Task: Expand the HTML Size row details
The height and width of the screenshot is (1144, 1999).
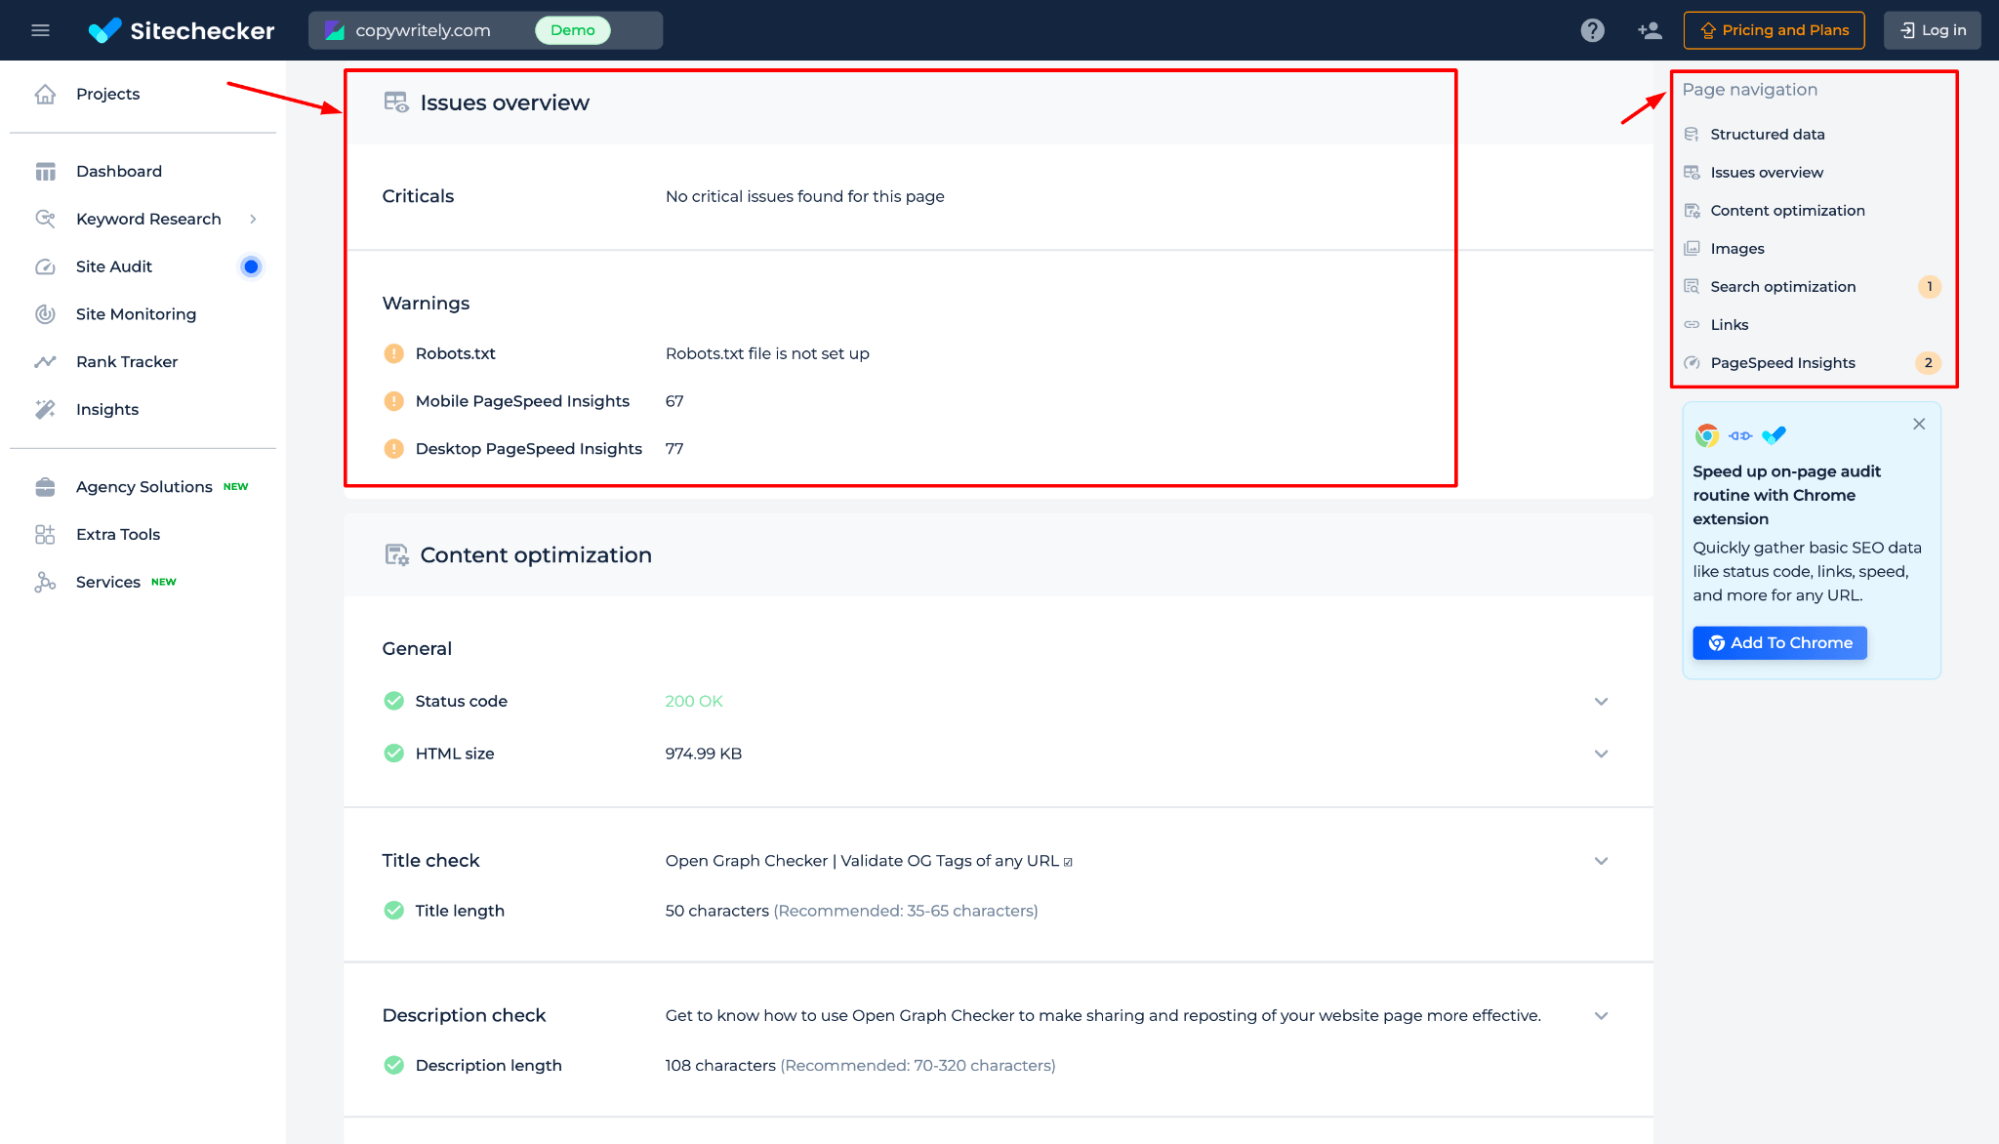Action: 1601,753
